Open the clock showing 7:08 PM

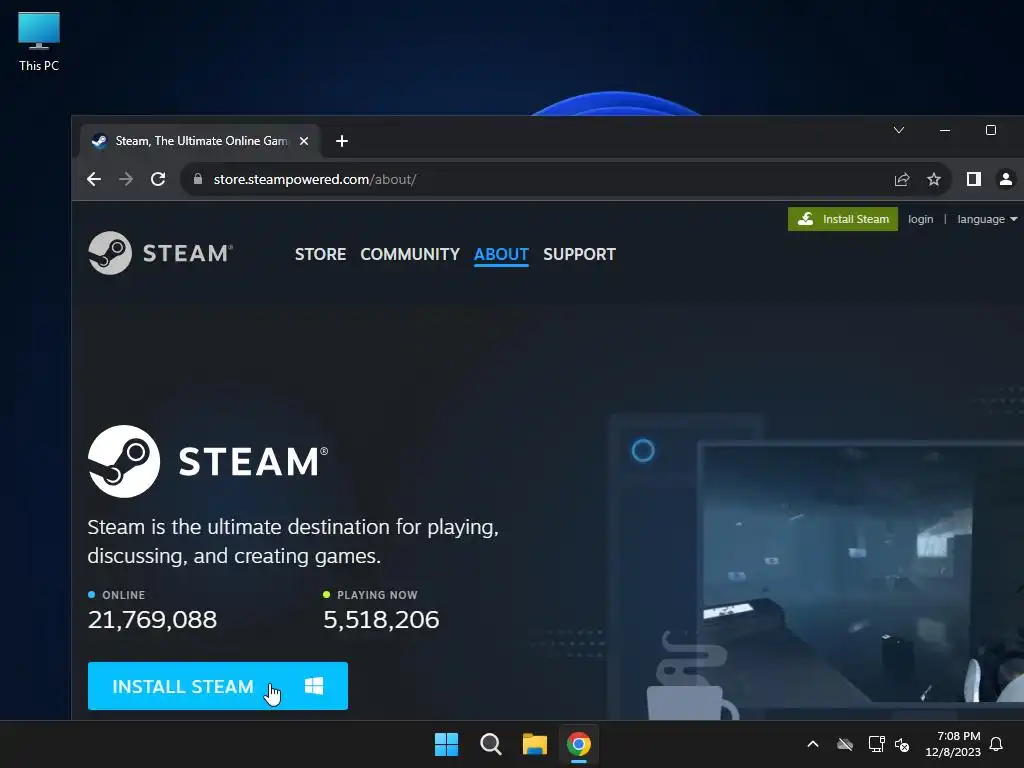point(953,744)
